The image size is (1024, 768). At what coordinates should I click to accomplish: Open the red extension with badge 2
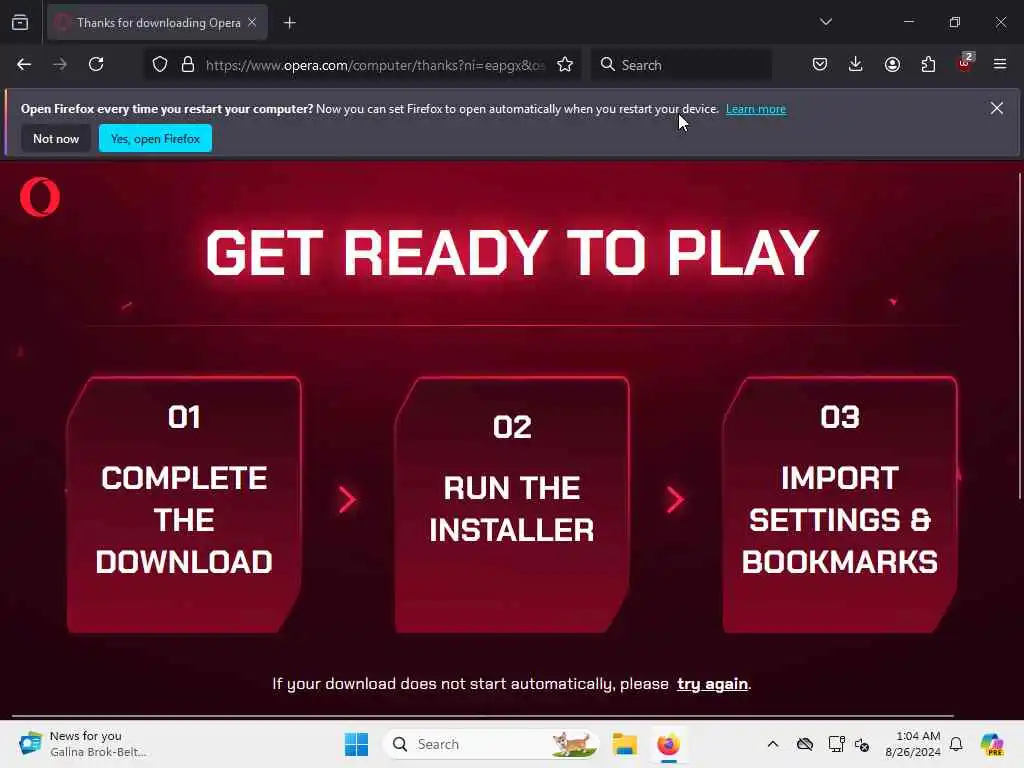coord(965,63)
